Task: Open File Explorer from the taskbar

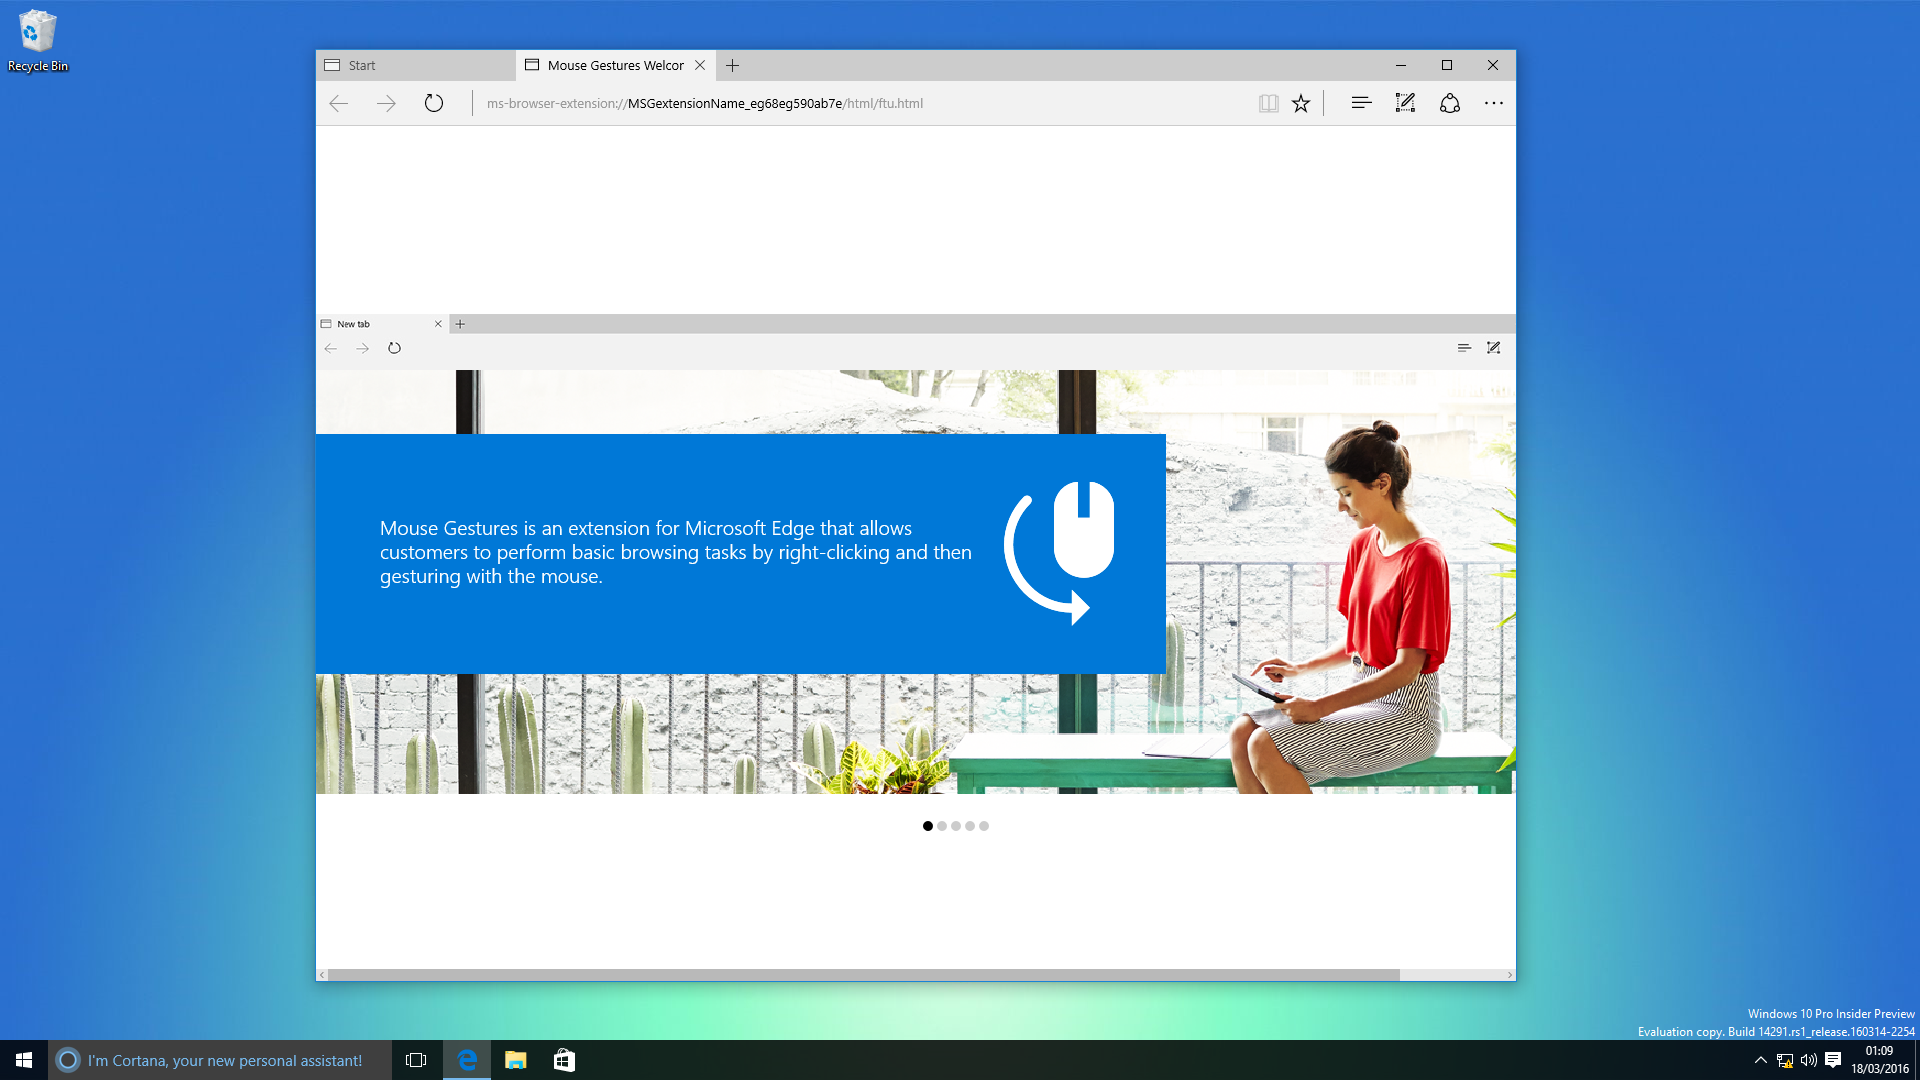Action: 516,1060
